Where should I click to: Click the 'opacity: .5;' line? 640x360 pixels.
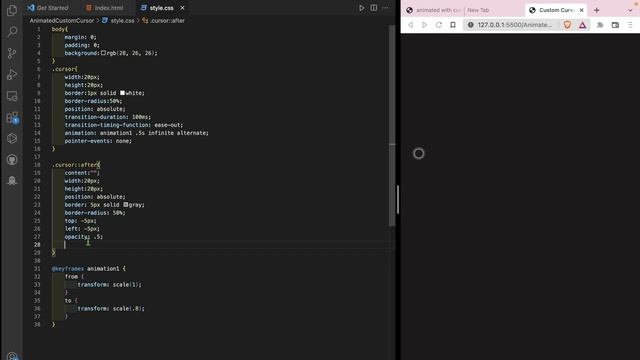point(84,236)
